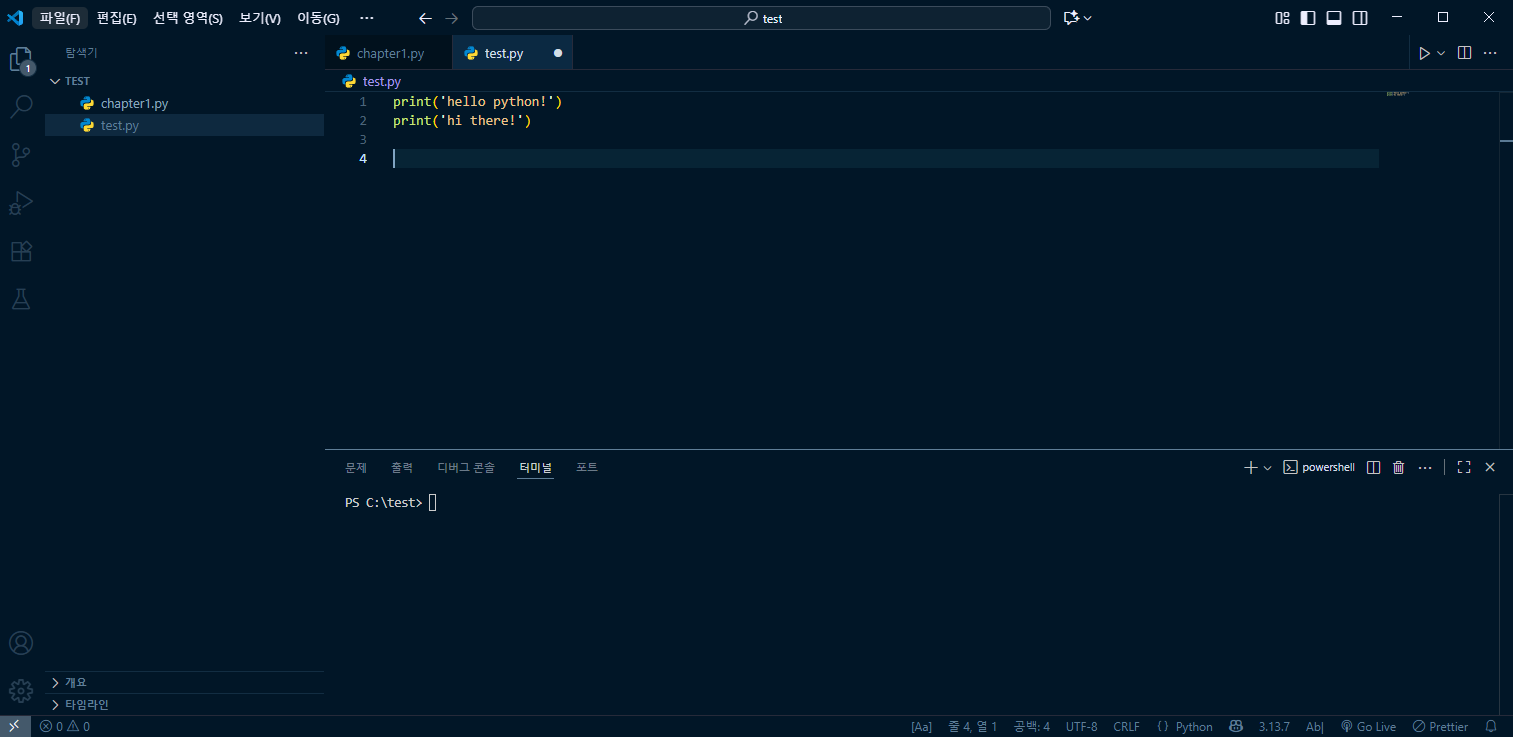Show problems via errors and warnings counter
The height and width of the screenshot is (737, 1513).
65,727
